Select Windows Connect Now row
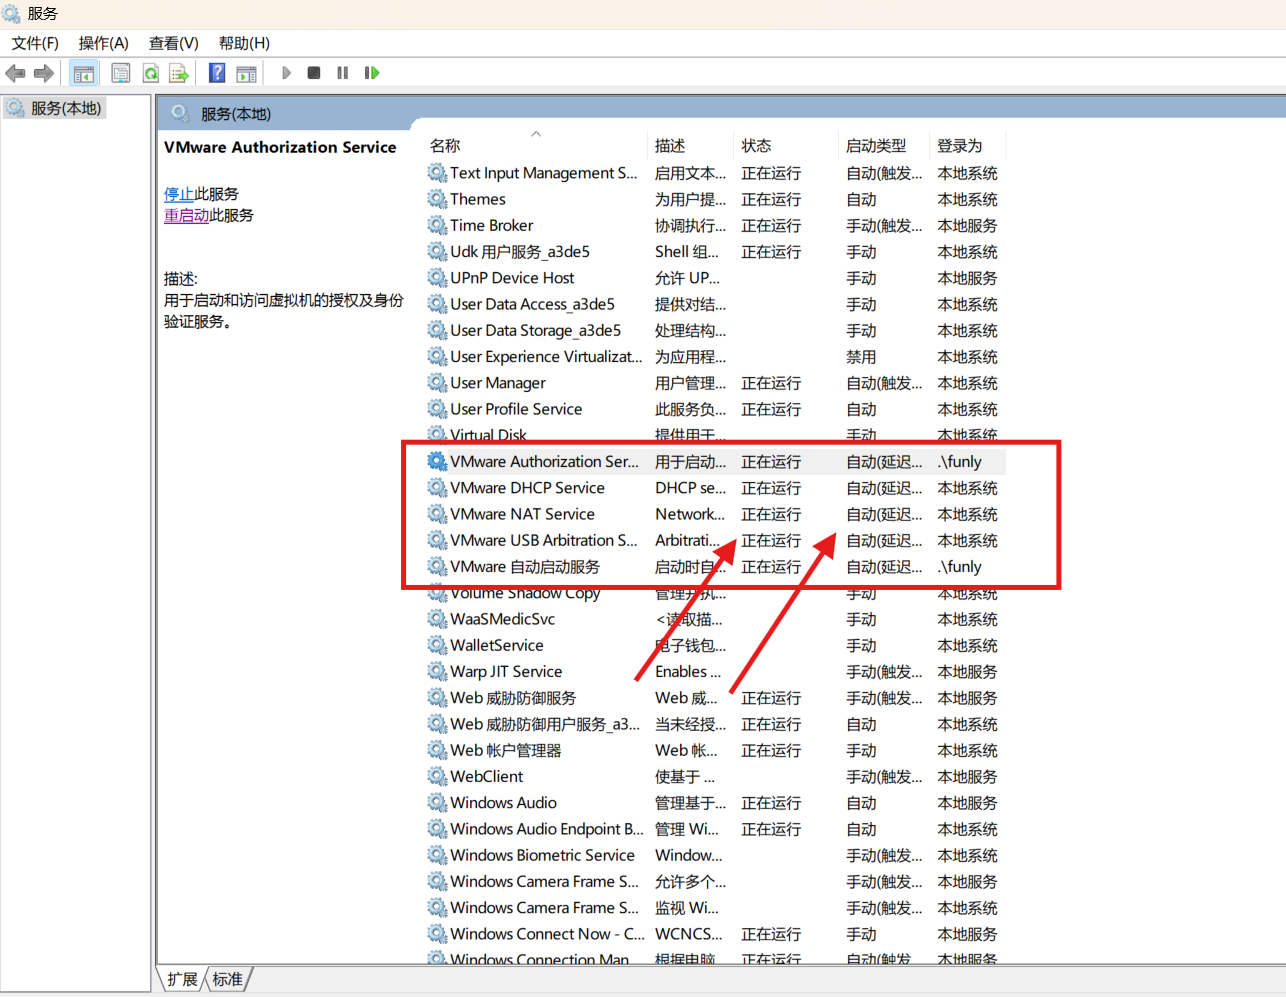 (x=715, y=934)
